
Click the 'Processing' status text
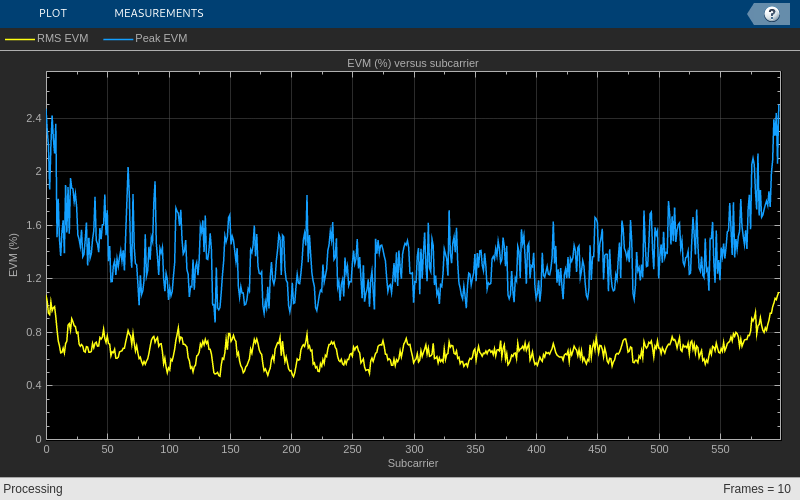[33, 489]
